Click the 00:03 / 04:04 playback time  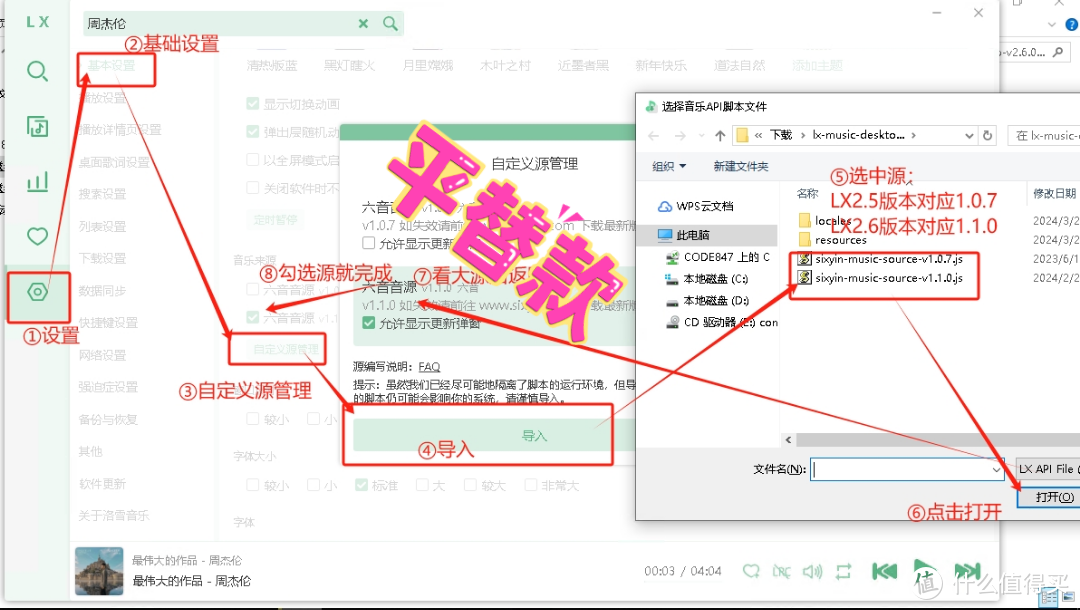point(683,571)
